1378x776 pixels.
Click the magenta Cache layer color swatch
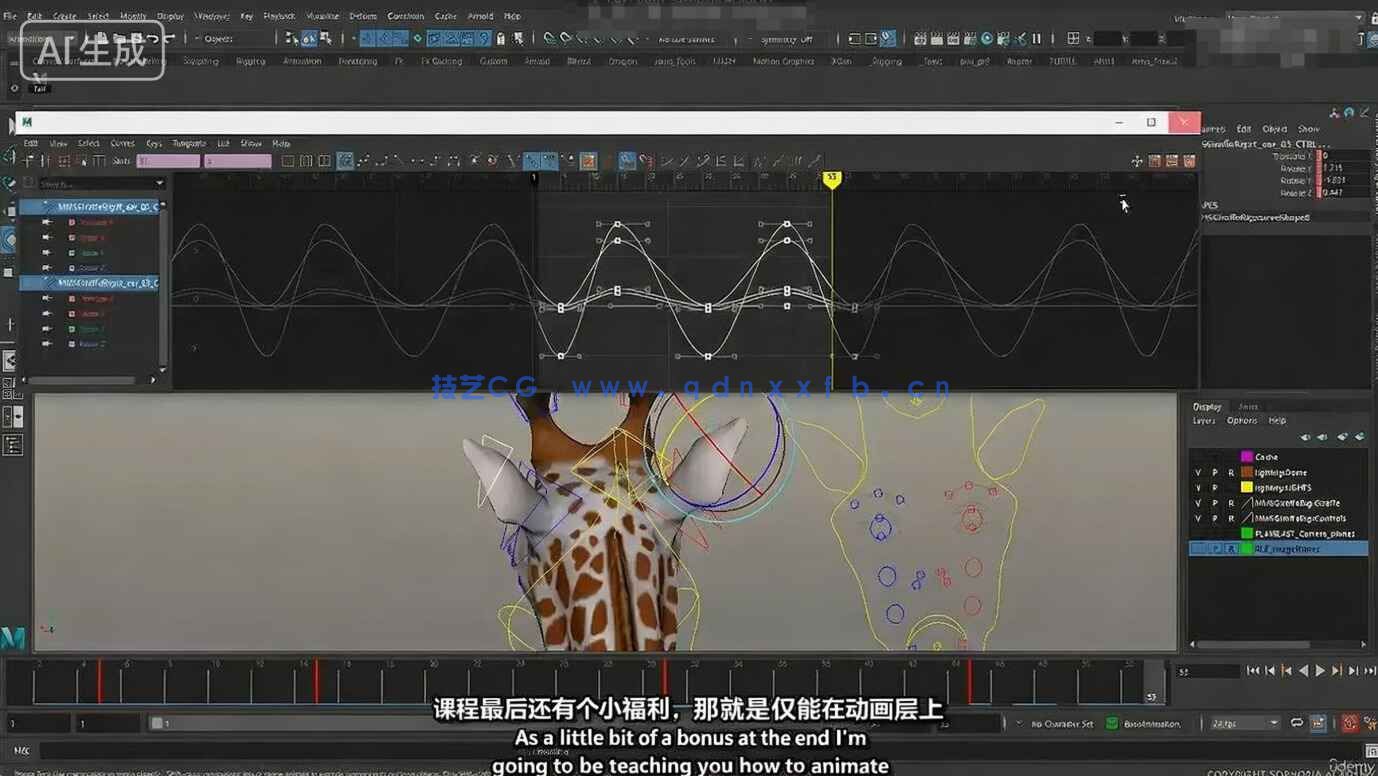click(1247, 457)
